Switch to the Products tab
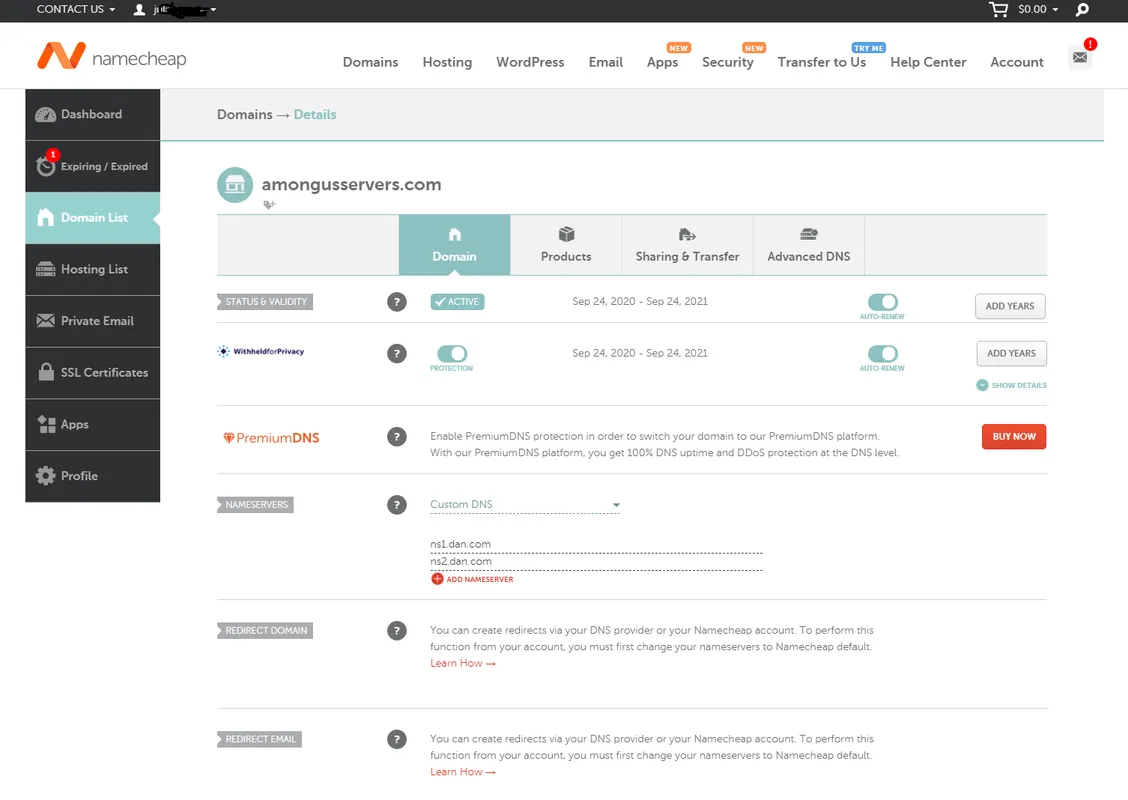 coord(566,245)
